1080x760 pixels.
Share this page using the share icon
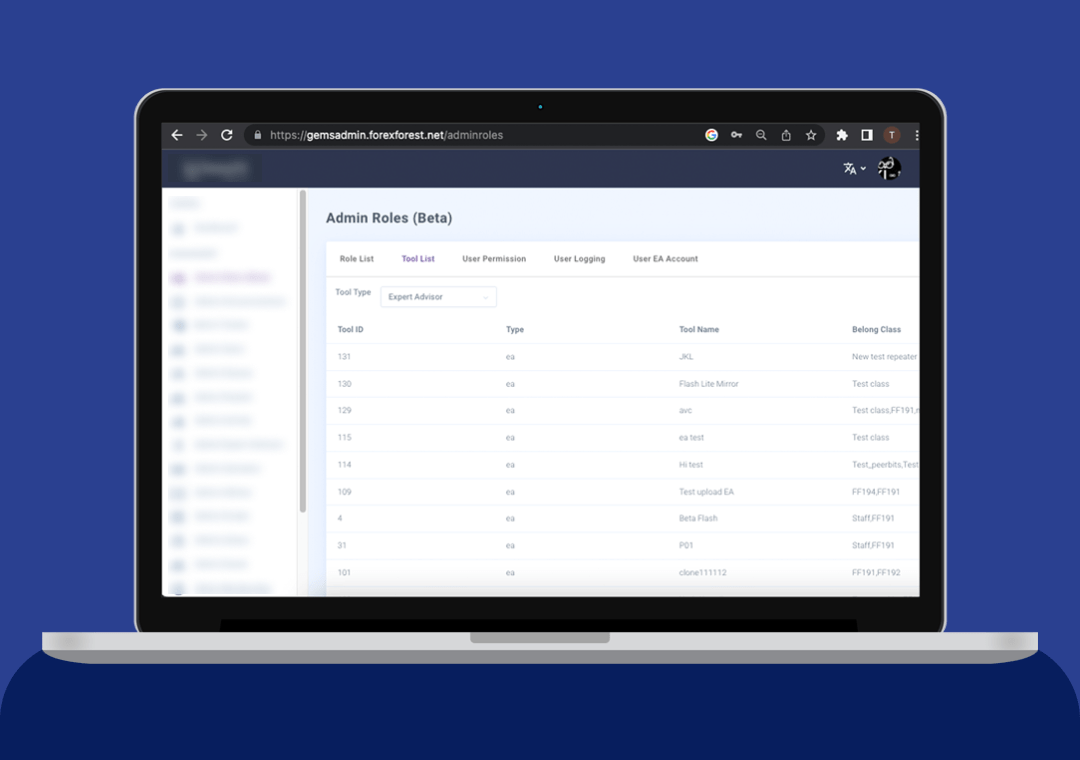pos(786,135)
